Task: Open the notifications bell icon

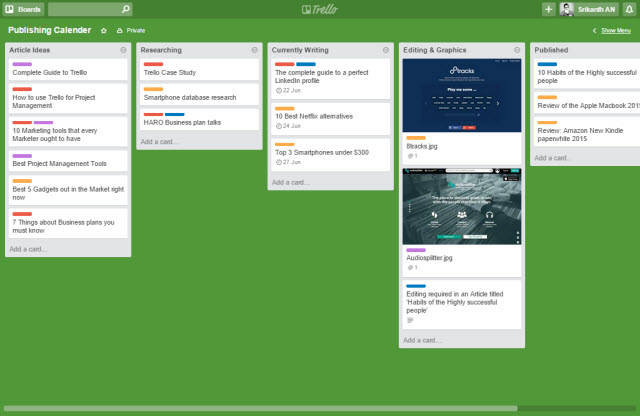Action: 629,9
